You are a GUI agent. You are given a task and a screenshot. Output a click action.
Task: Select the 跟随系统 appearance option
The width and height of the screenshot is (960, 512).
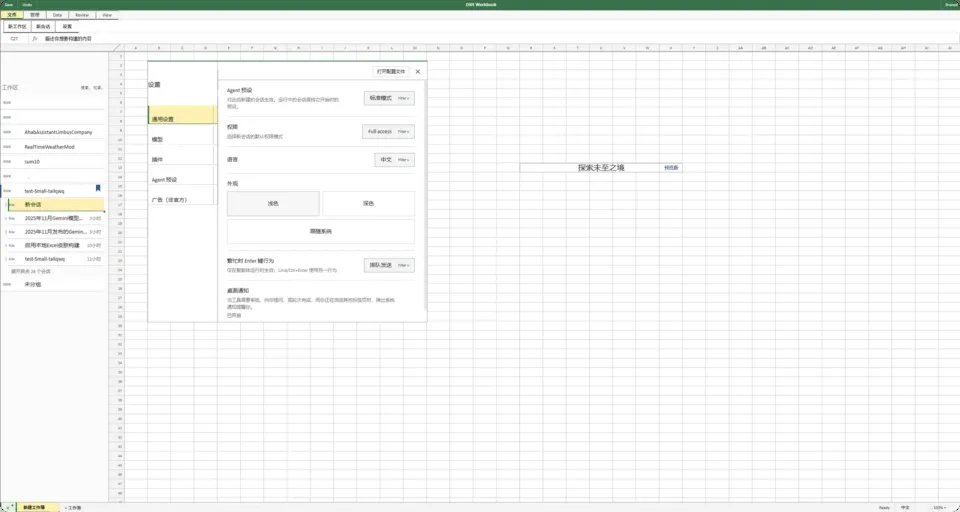tap(321, 232)
